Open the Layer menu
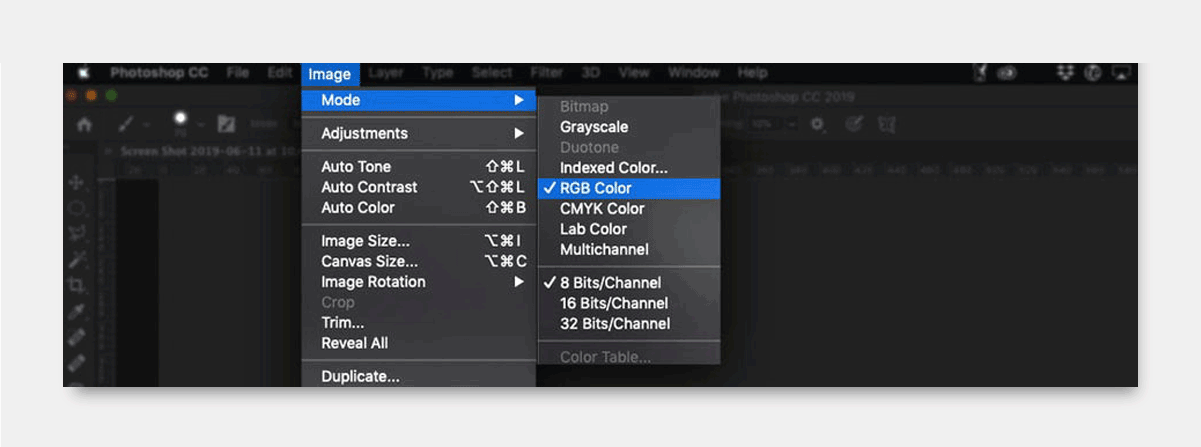 coord(386,73)
